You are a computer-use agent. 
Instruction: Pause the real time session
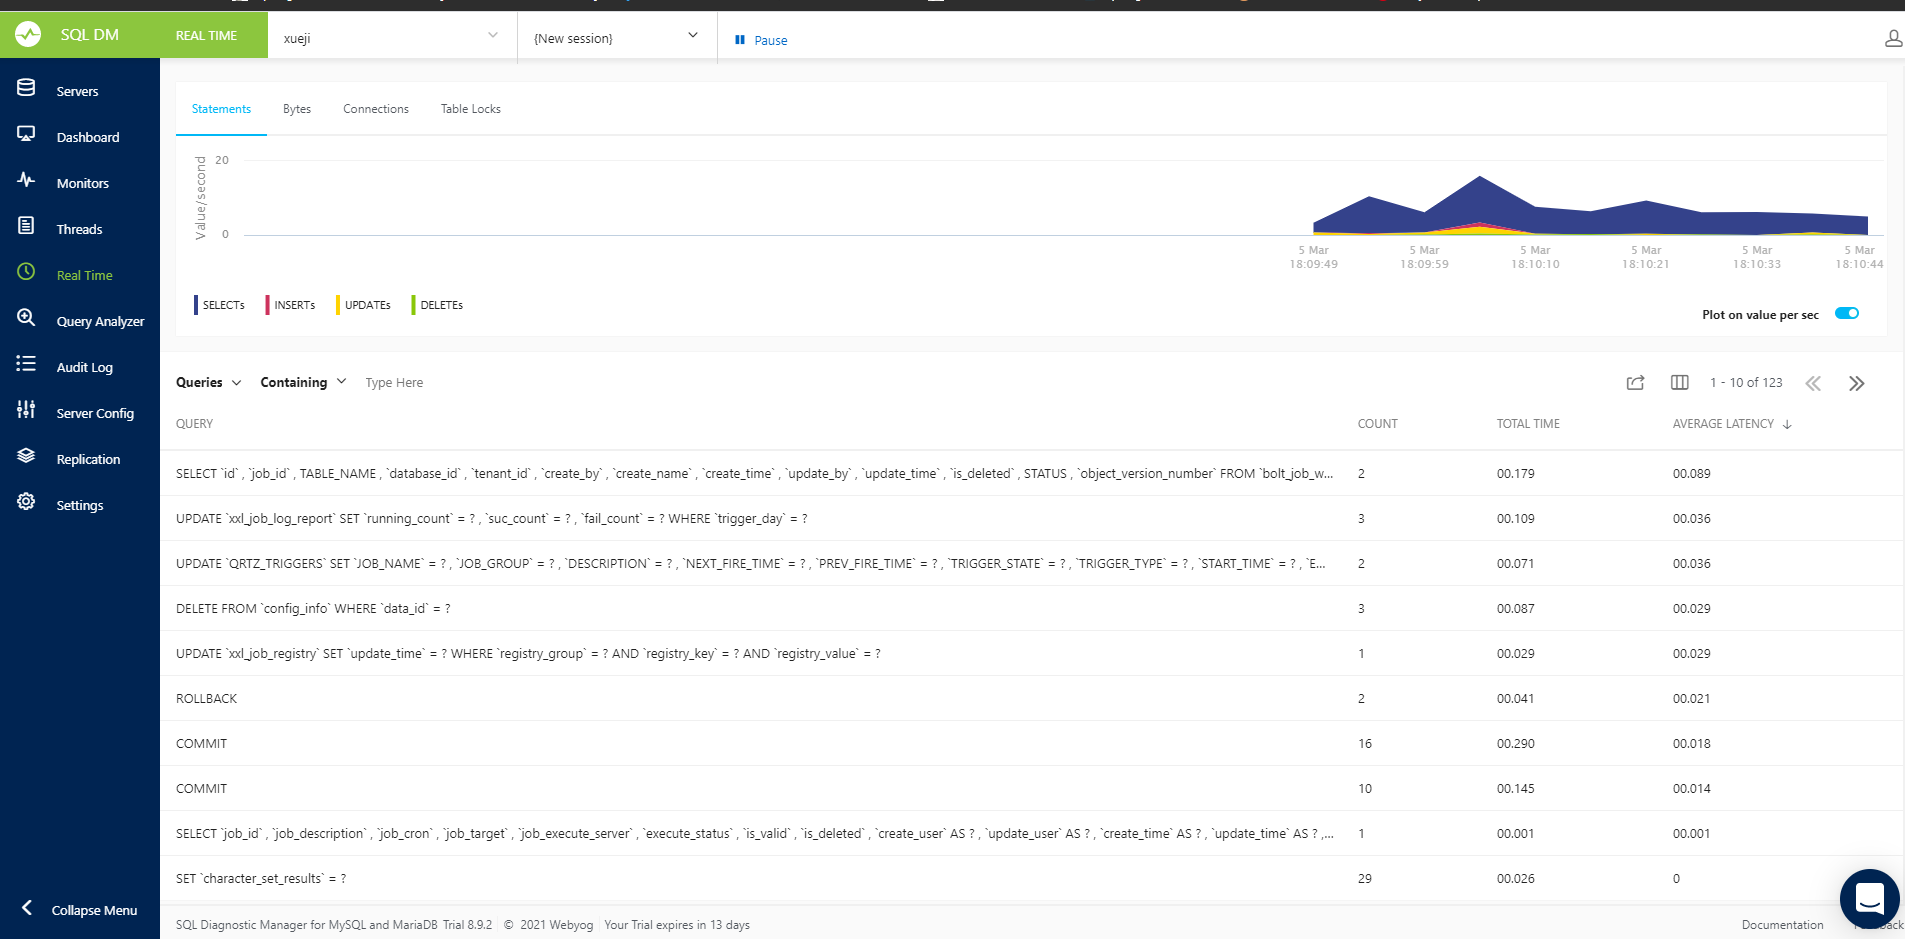coord(760,39)
